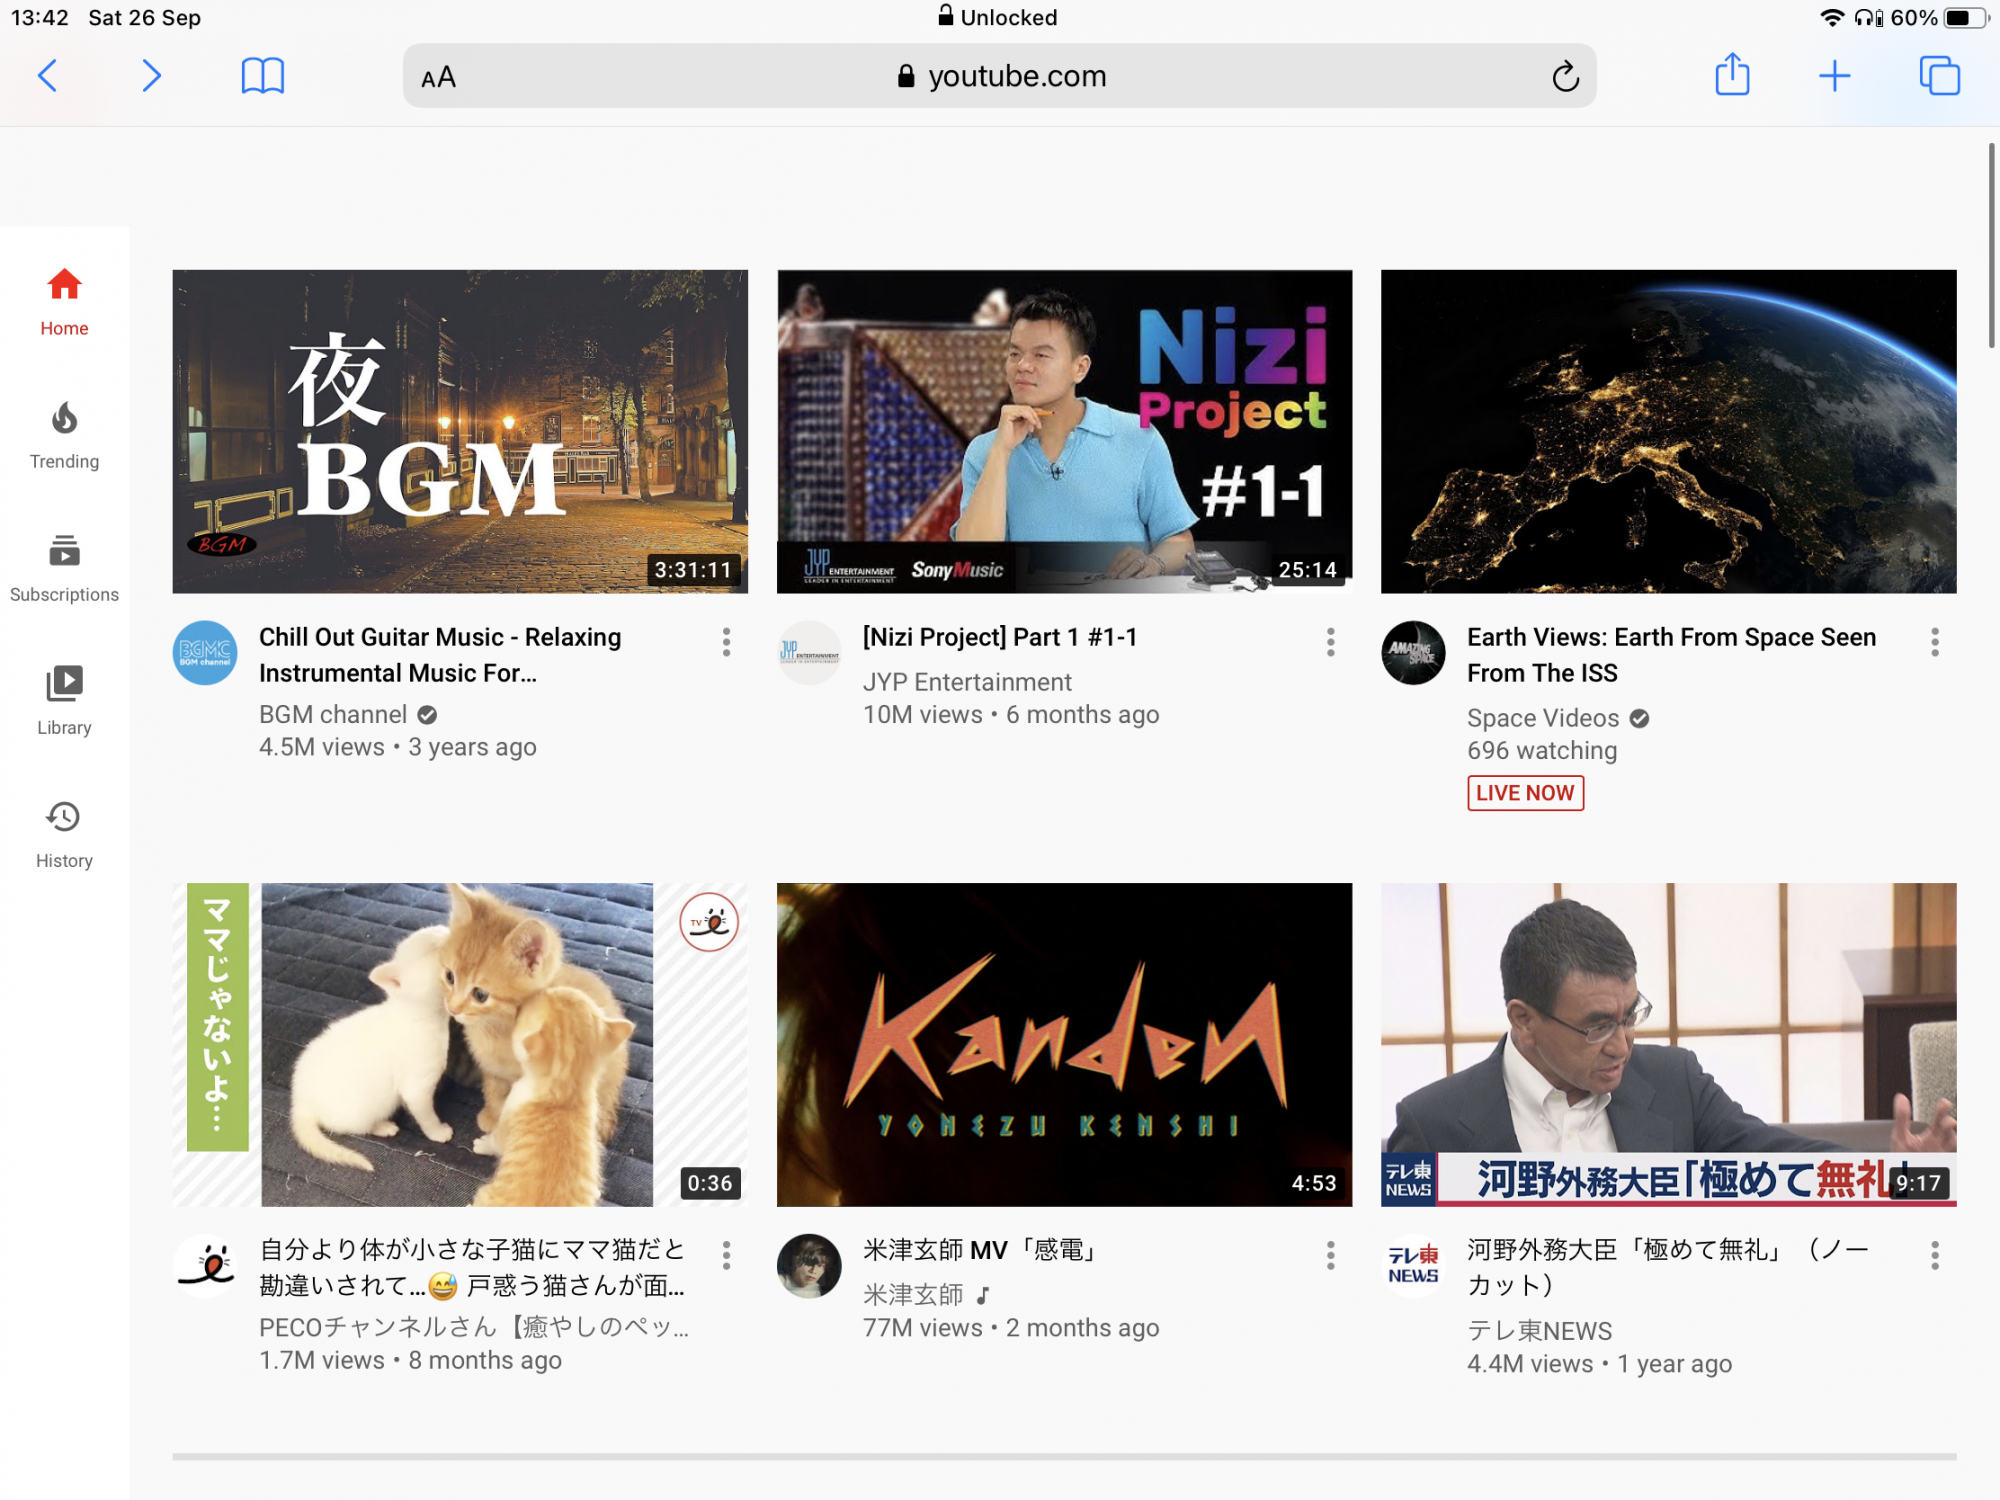Open テレ東NEWS channel avatar

[x=1413, y=1266]
